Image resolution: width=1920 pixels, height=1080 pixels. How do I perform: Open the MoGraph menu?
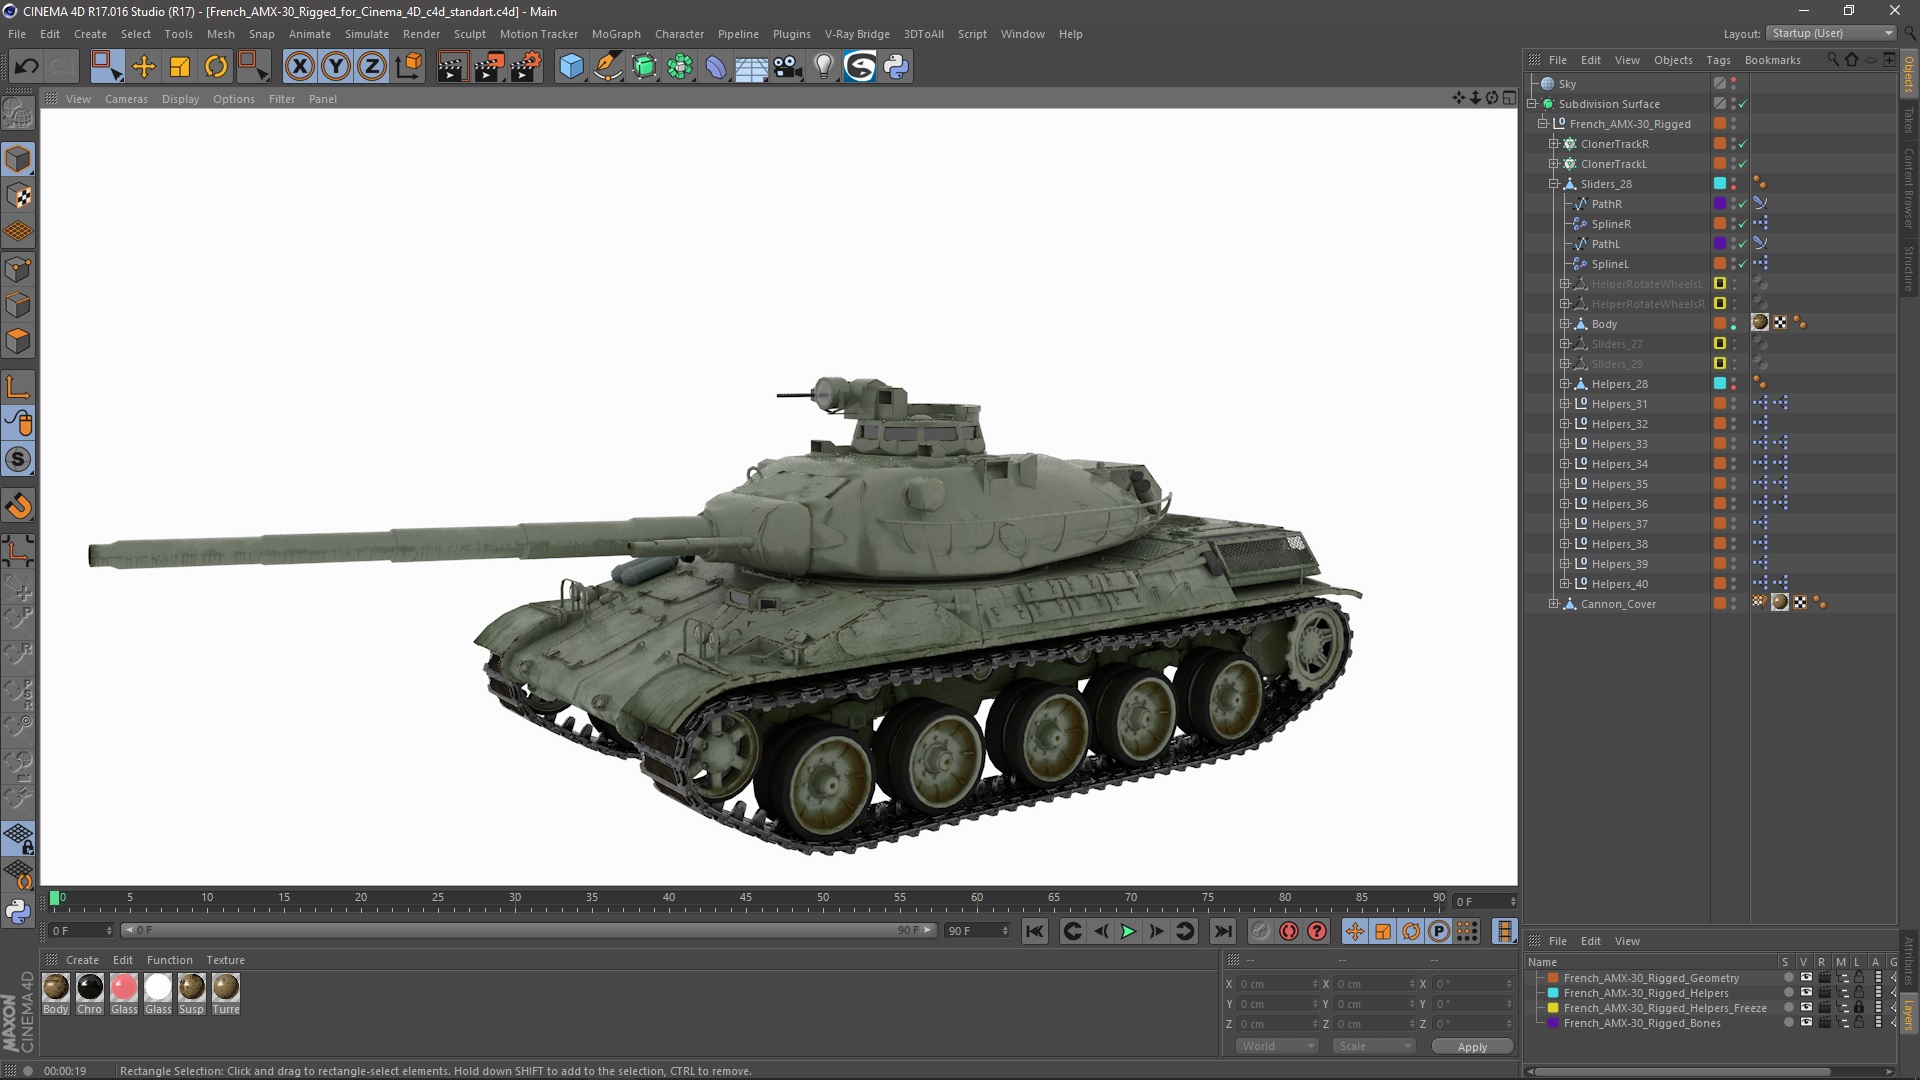coord(615,34)
